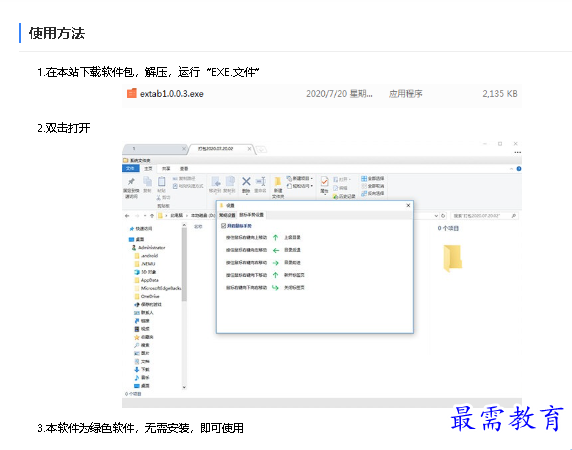Switch to the 共享 ribbon tab
Screen dimensions: 572x450
pos(166,168)
